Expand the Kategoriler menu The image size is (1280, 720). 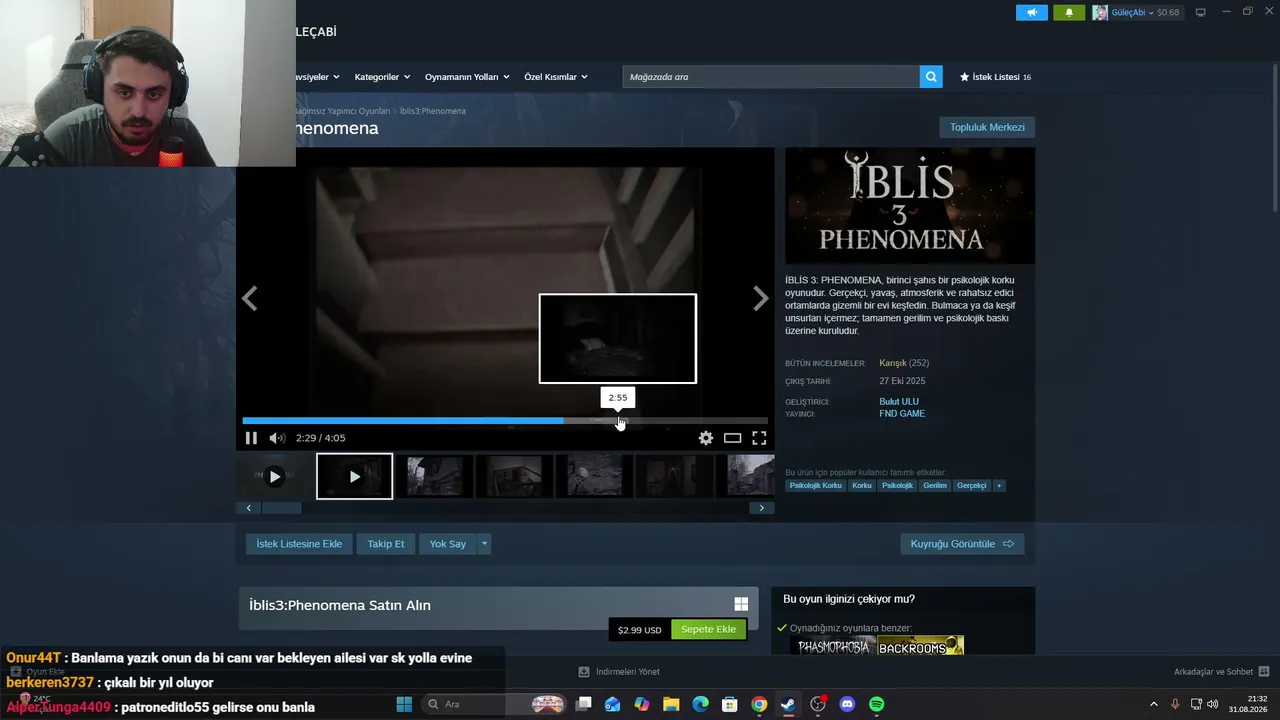click(x=381, y=77)
